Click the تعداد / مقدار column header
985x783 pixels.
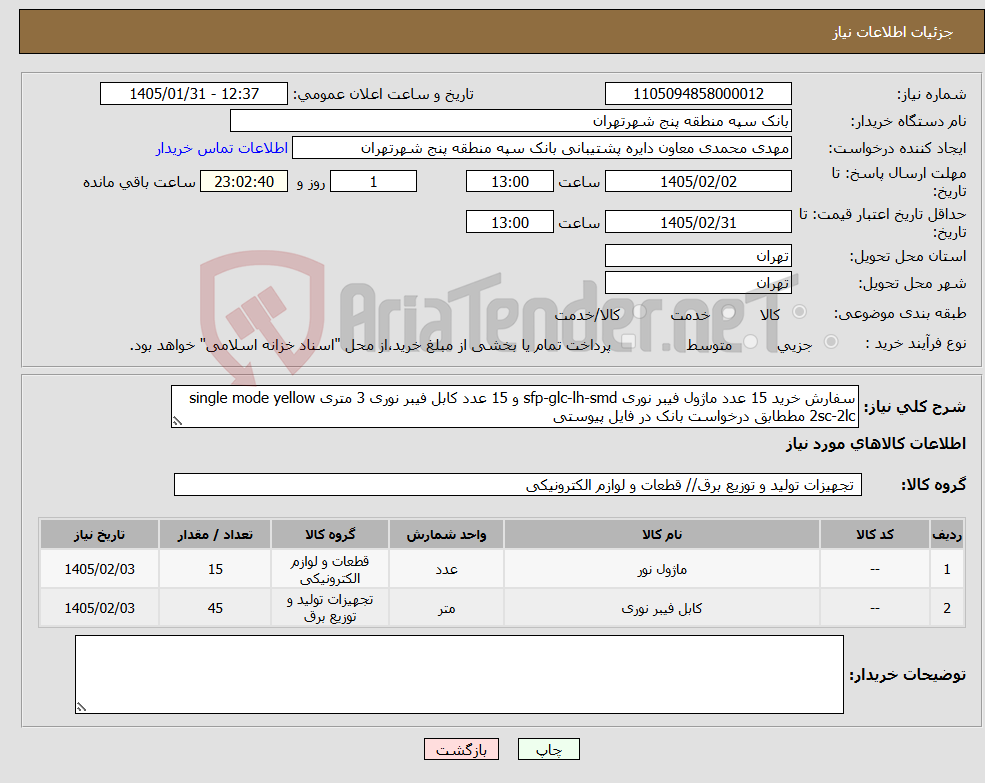[x=215, y=534]
